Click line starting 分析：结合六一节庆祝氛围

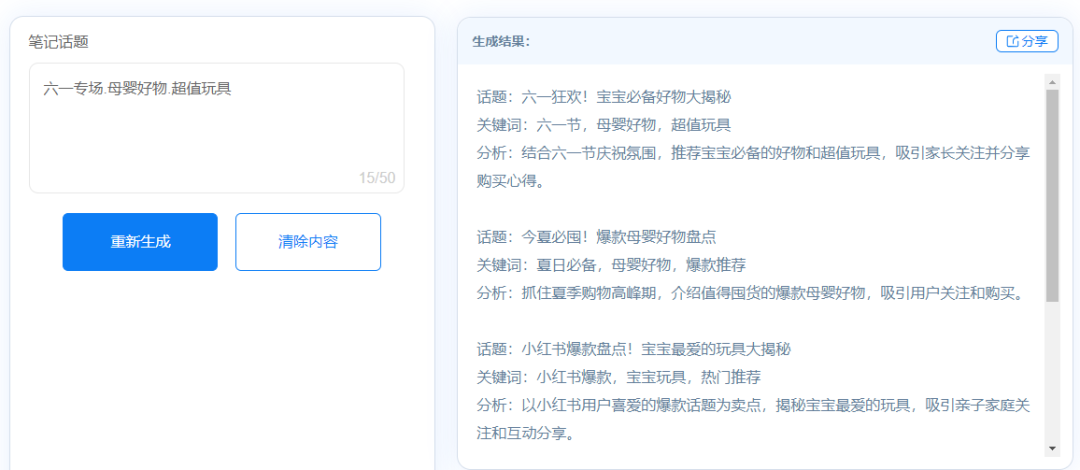(x=753, y=153)
